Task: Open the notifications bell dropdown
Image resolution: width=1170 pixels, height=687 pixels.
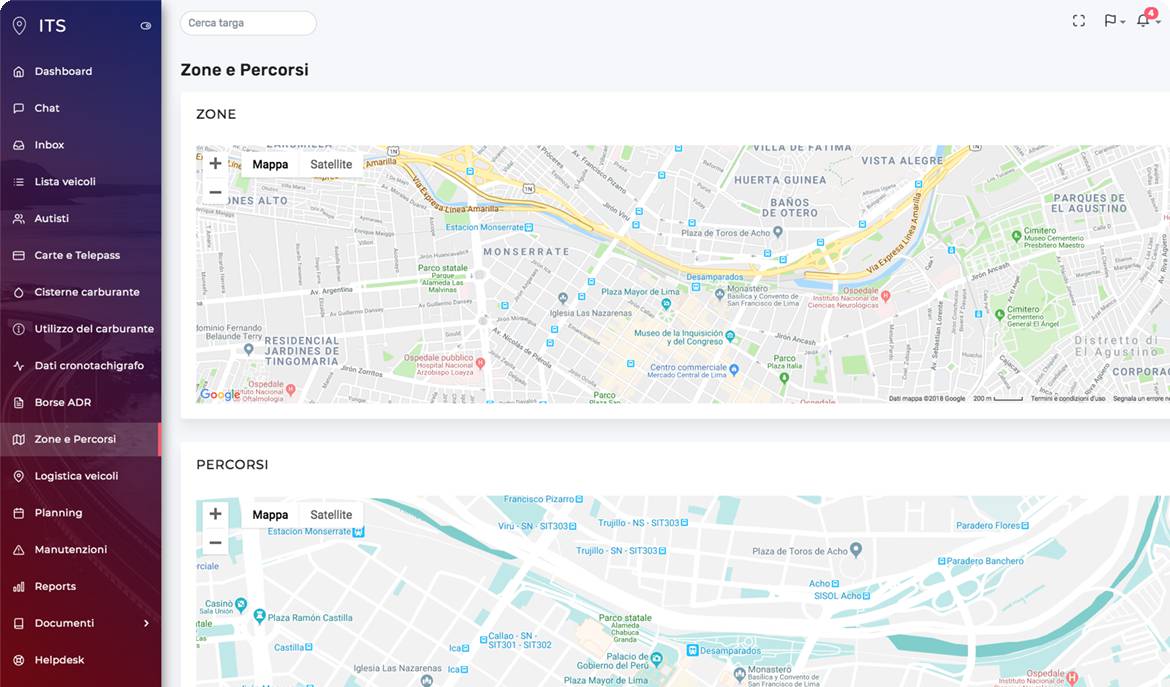Action: click(x=1148, y=19)
